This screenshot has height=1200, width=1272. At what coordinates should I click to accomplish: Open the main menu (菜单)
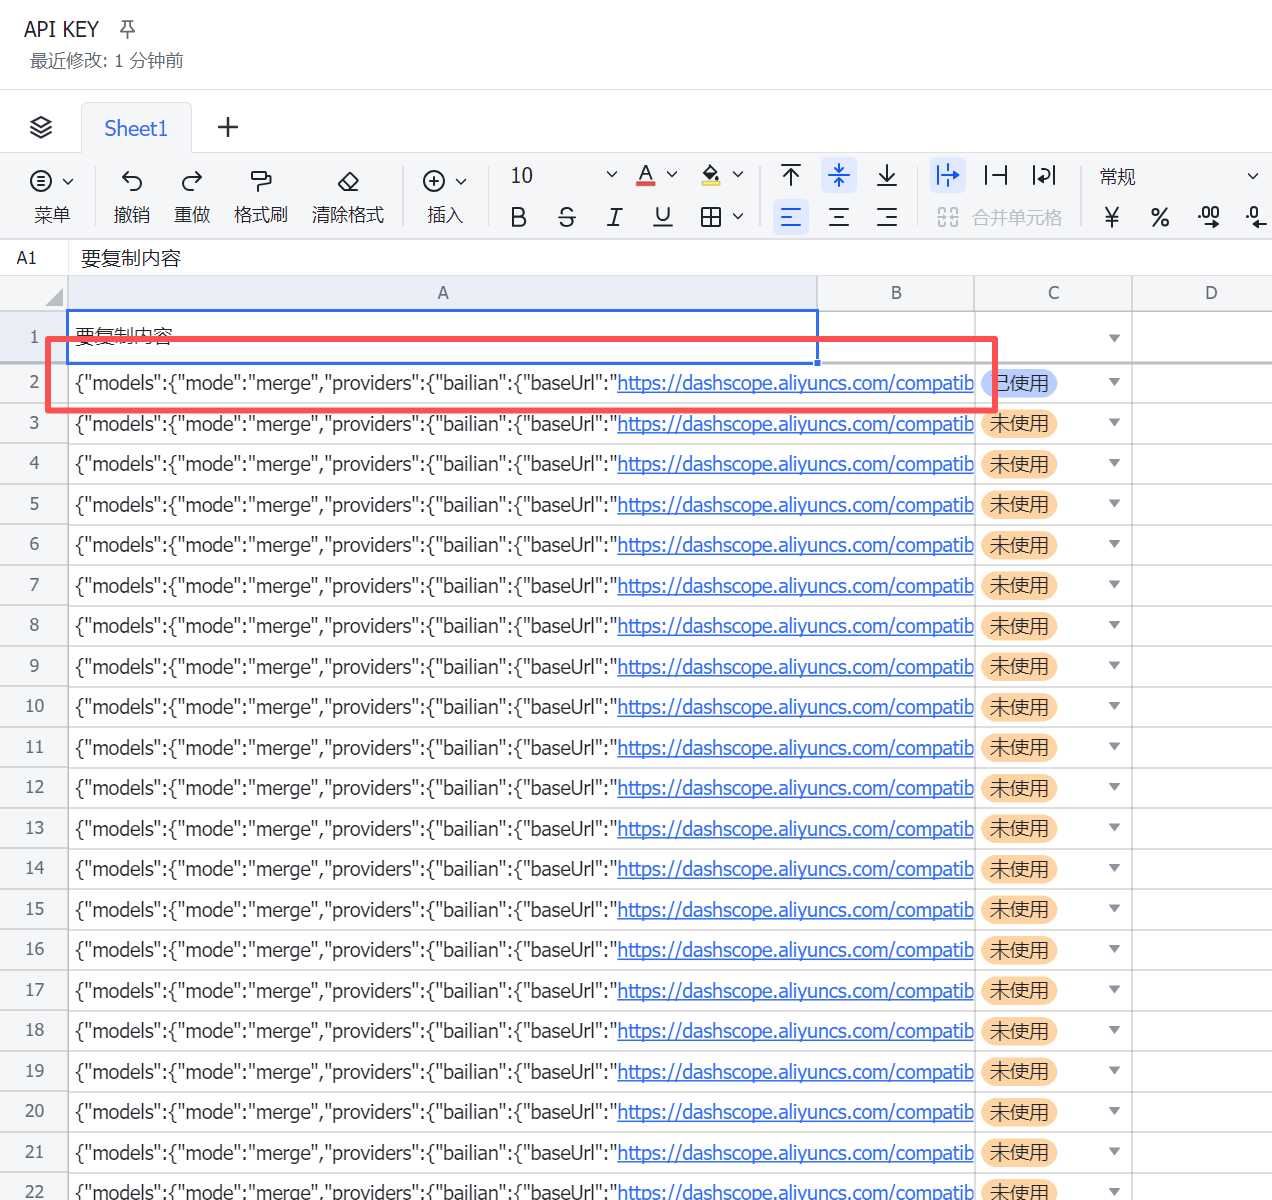[52, 195]
